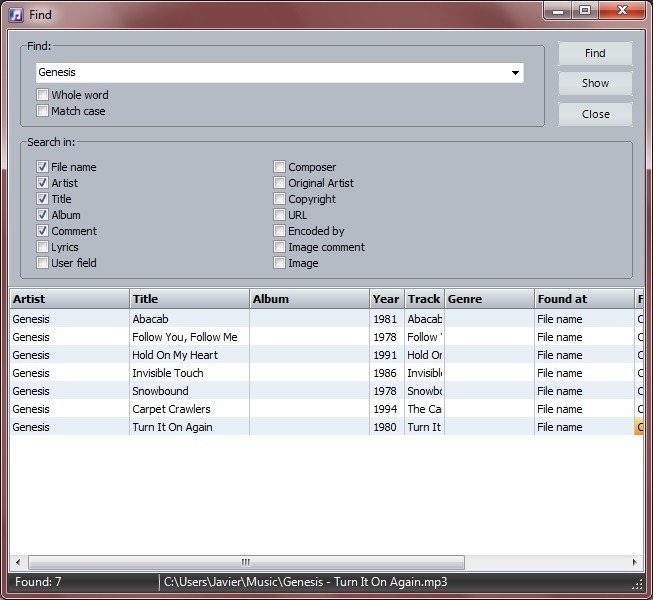
Task: Check the Encoded by search option
Action: (279, 231)
